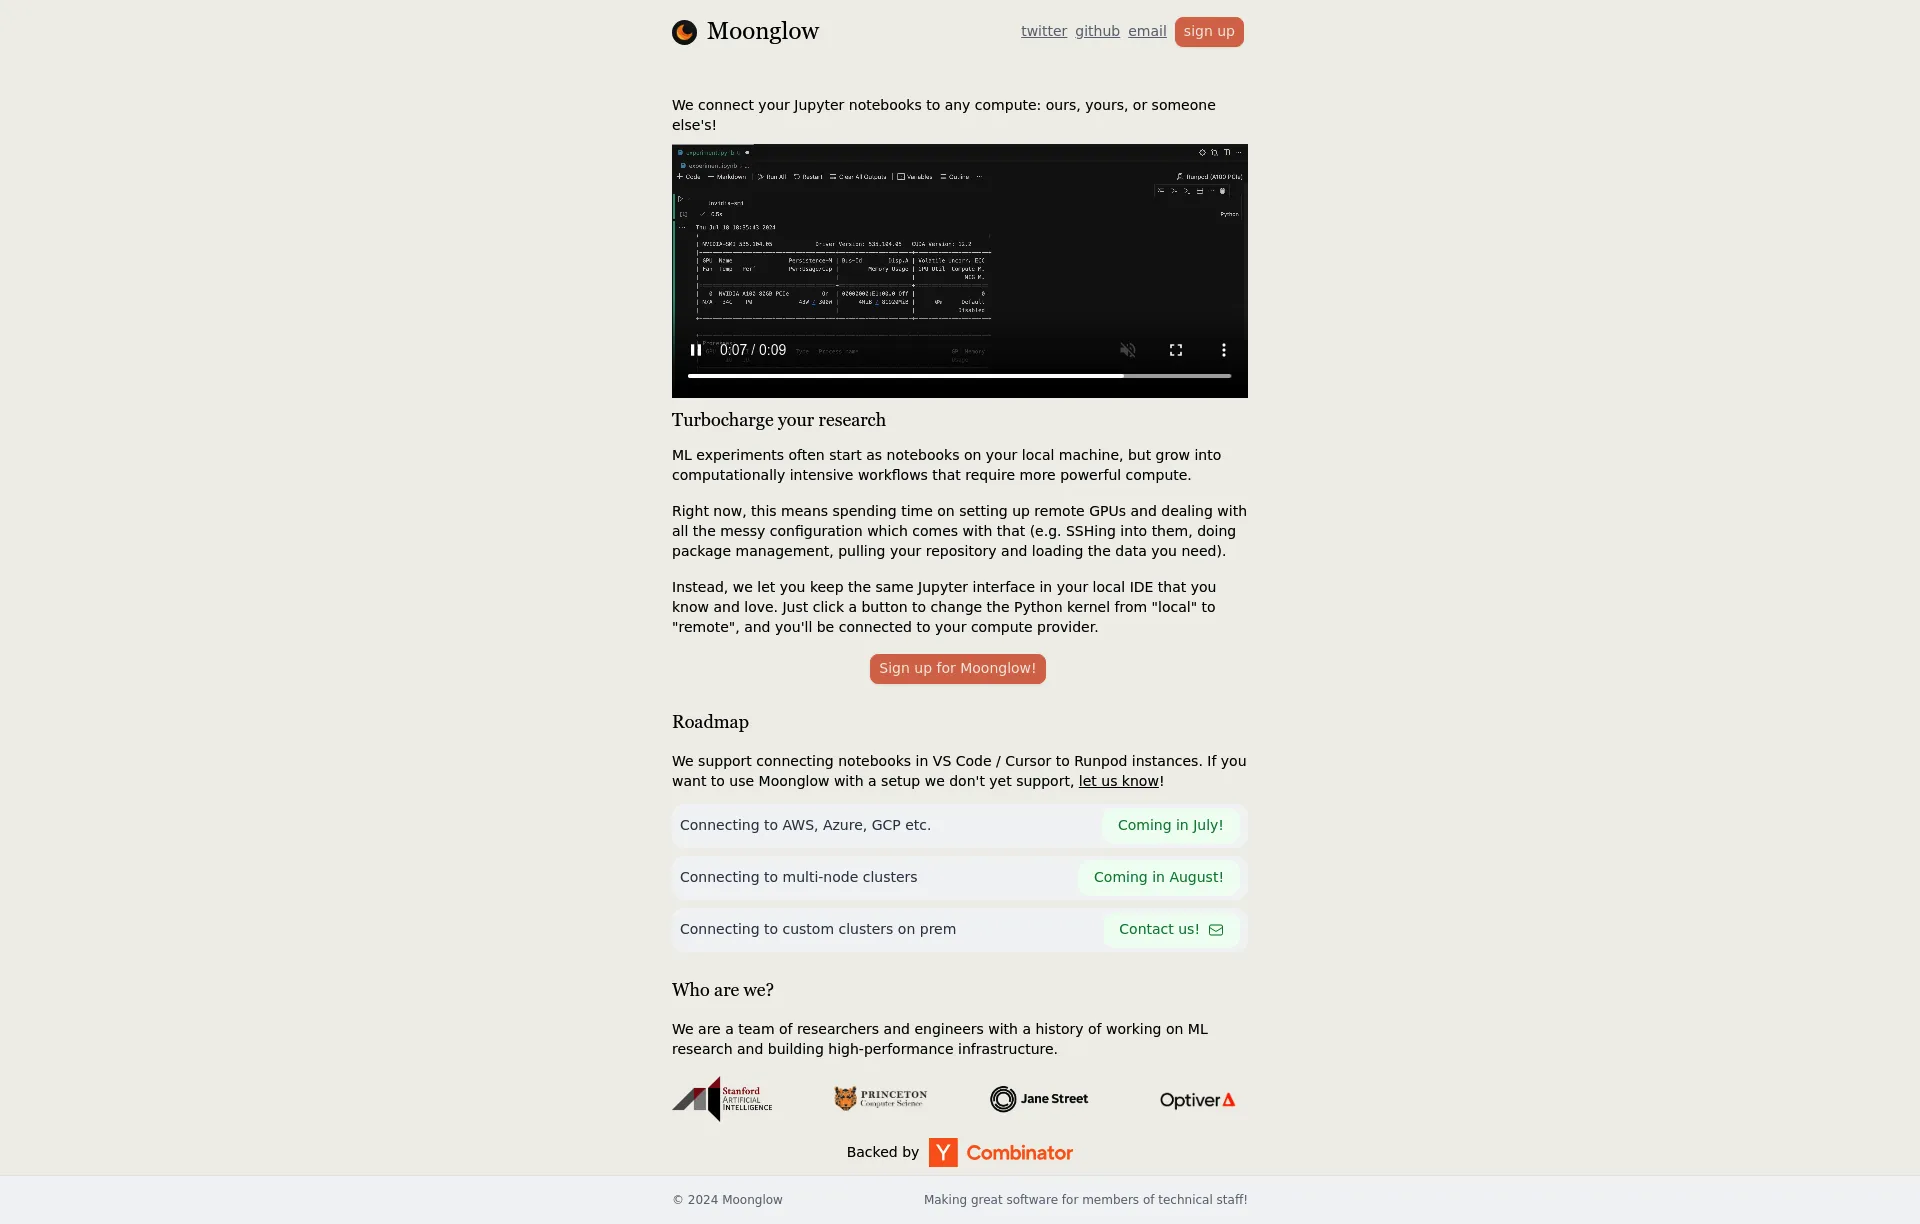Click the email contact icon
The image size is (1920, 1224).
[1216, 929]
